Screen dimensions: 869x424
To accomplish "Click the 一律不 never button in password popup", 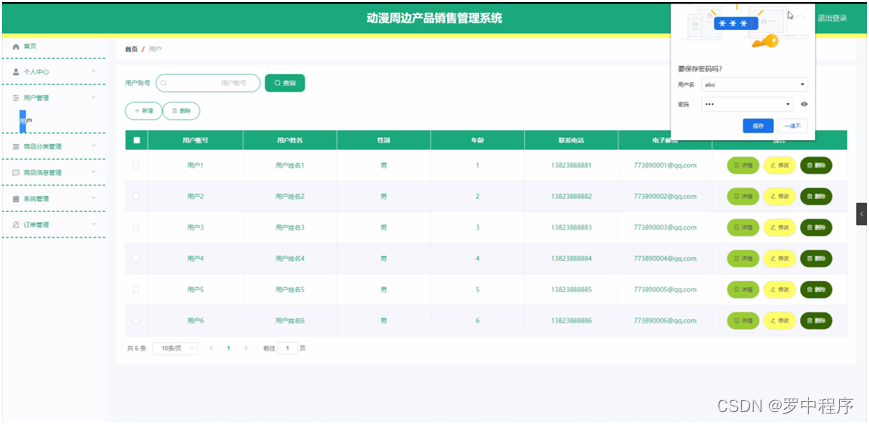I will (793, 126).
